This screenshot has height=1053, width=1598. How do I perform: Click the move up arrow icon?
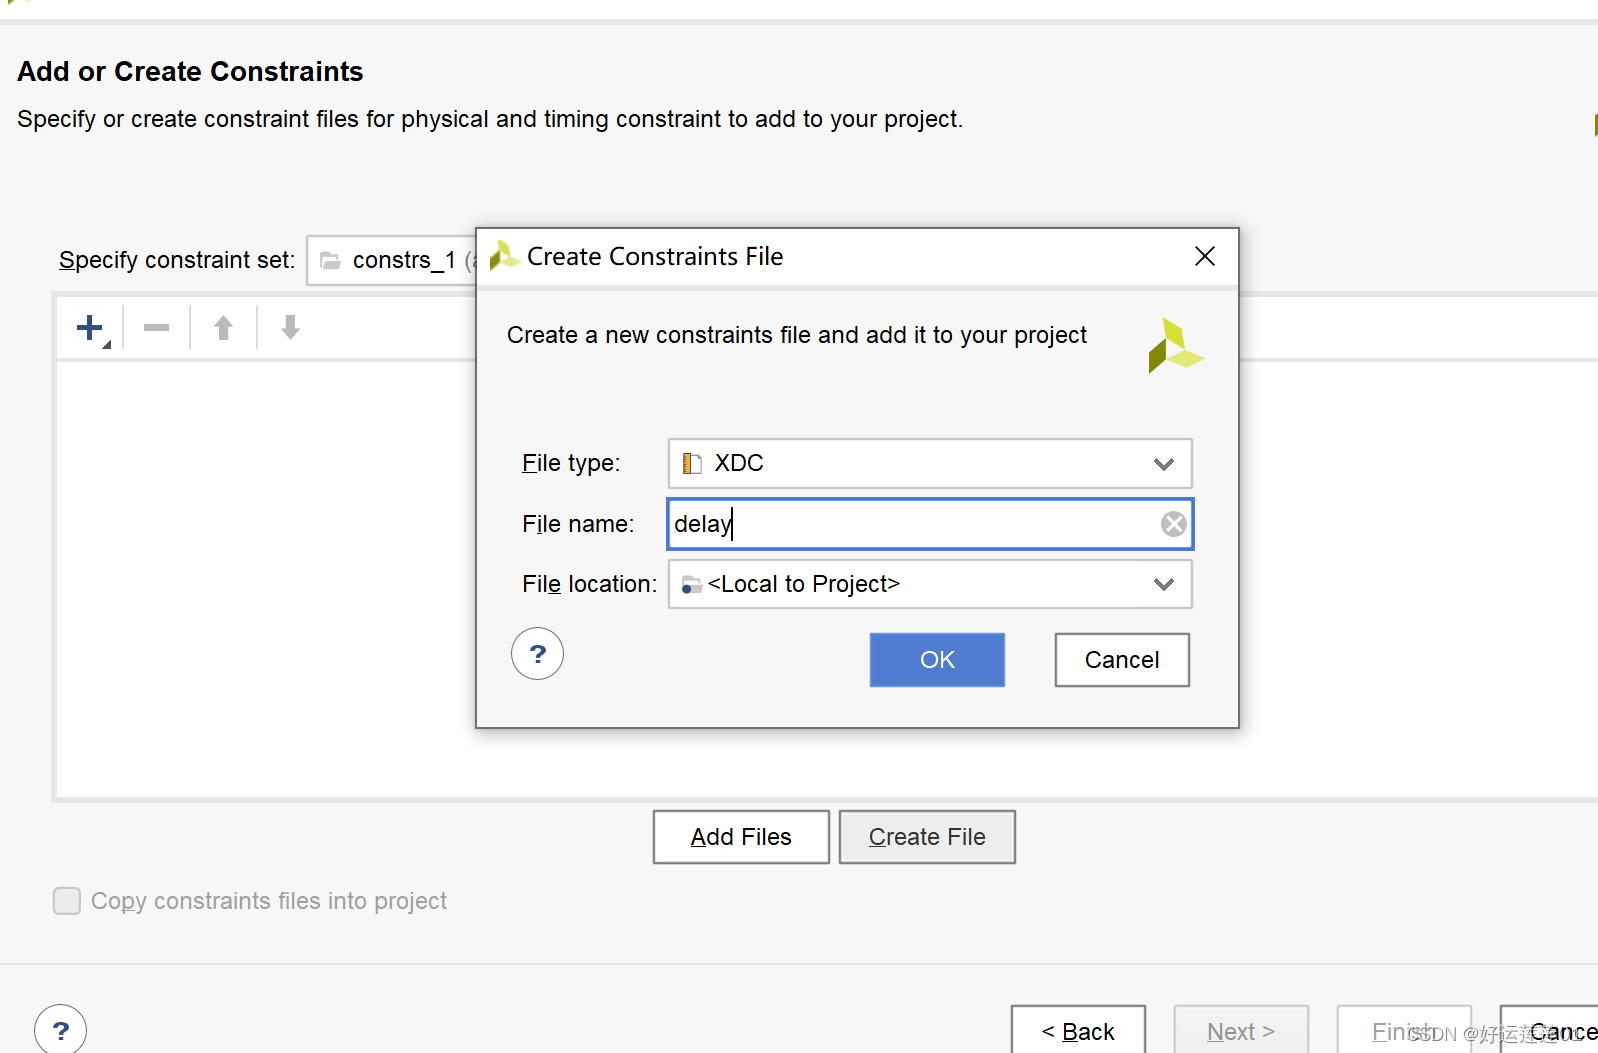pos(224,328)
